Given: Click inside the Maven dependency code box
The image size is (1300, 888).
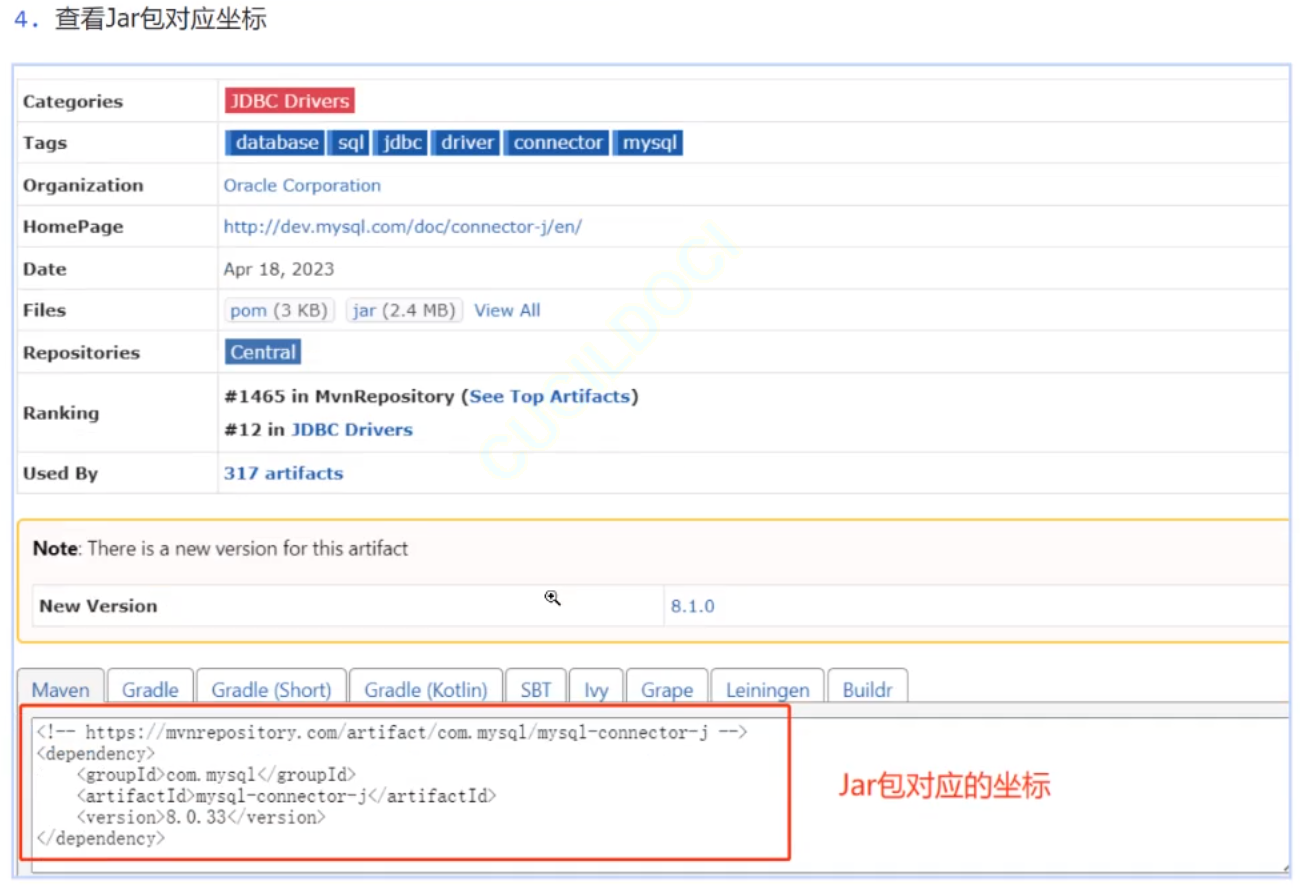Looking at the screenshot, I should click(x=660, y=794).
